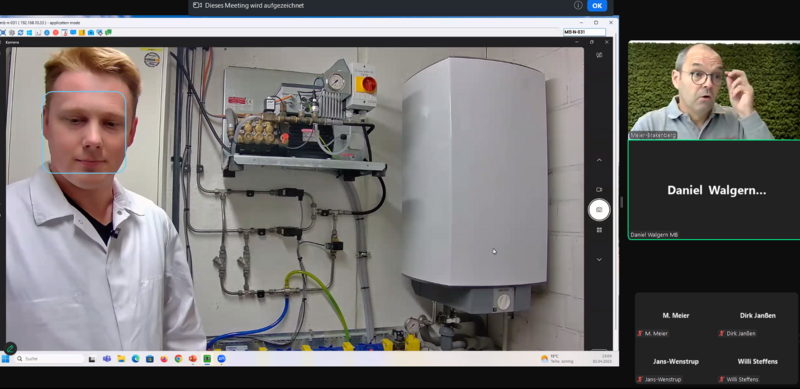
Task: Click the green chat icon in remote toolbar
Action: click(x=108, y=33)
